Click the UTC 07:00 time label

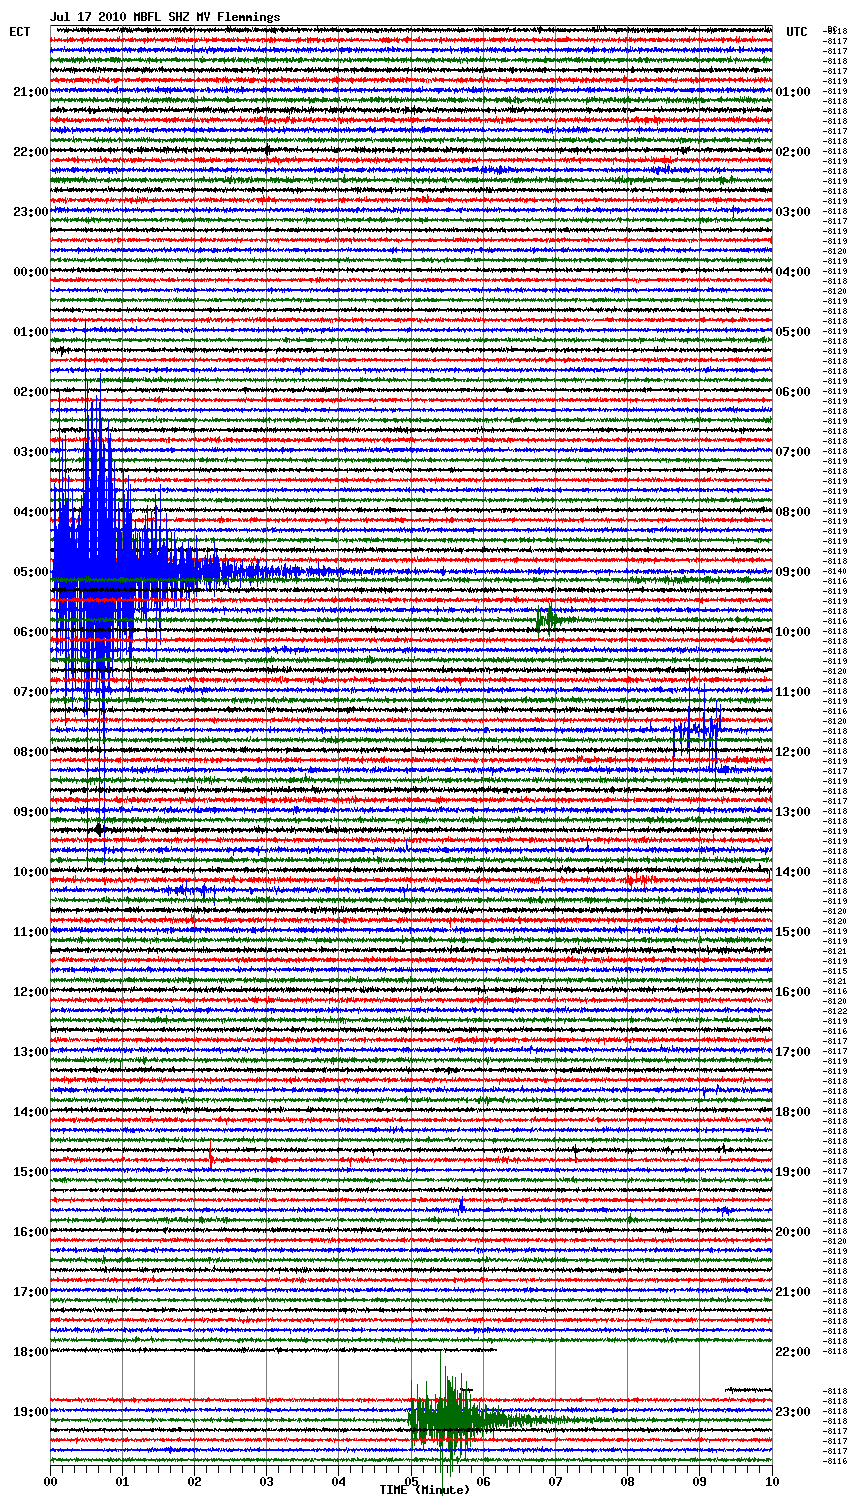792,452
